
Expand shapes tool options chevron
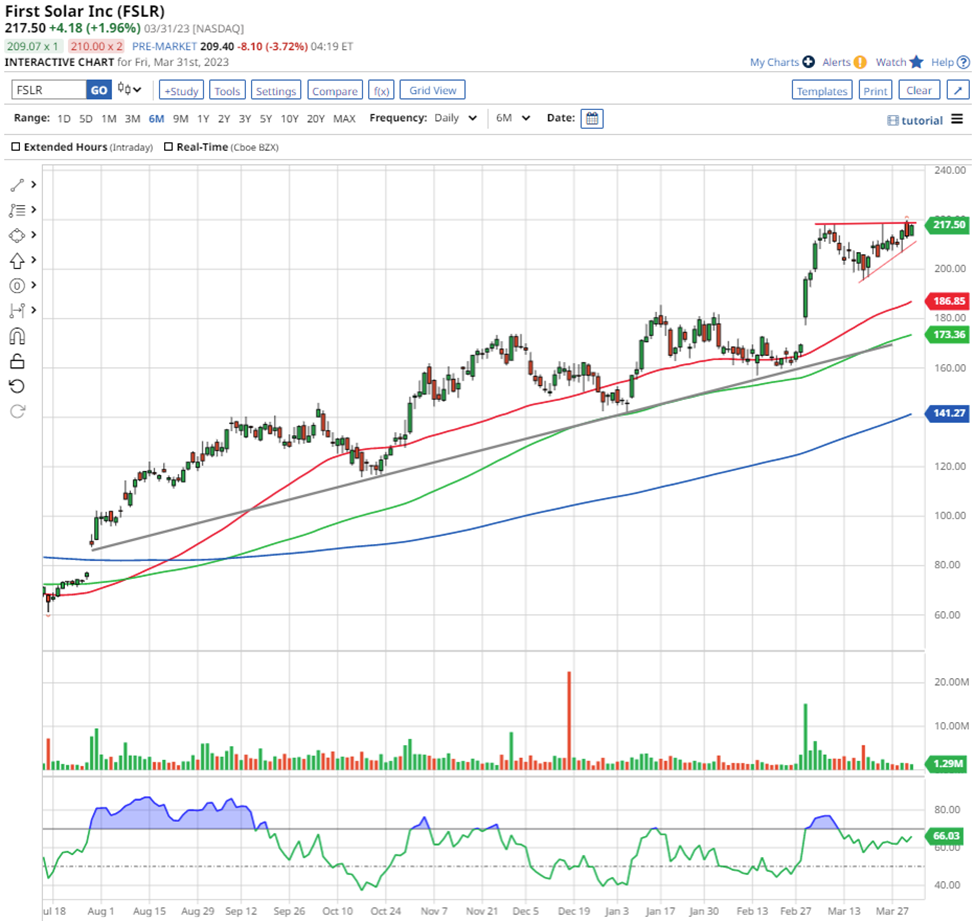pos(34,234)
